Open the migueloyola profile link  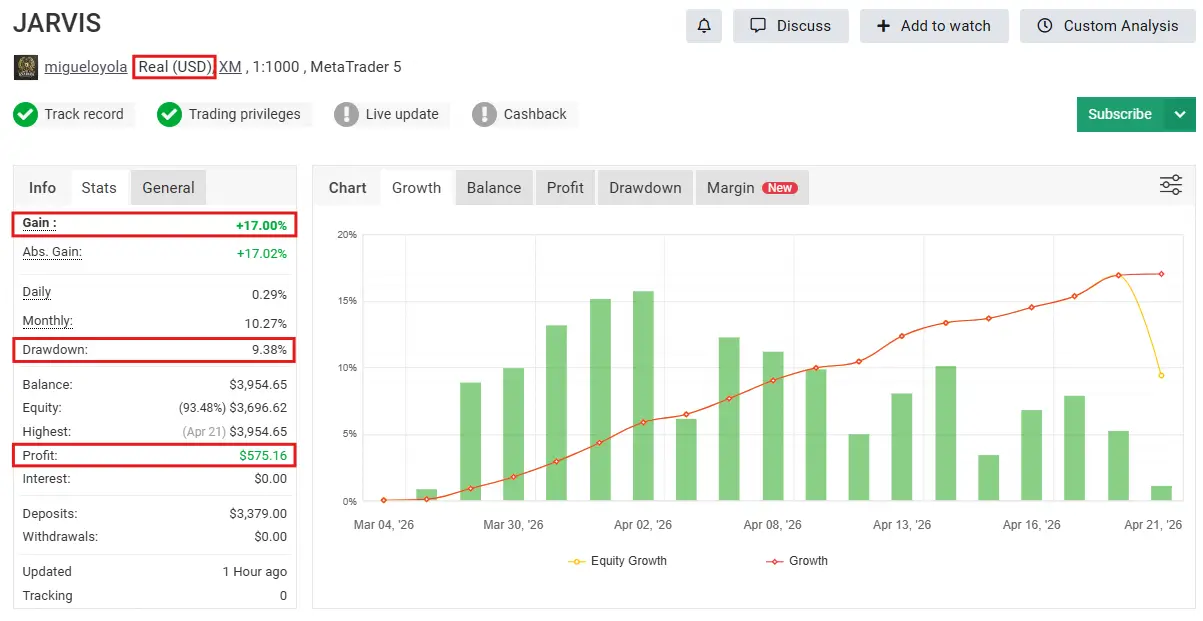[86, 67]
